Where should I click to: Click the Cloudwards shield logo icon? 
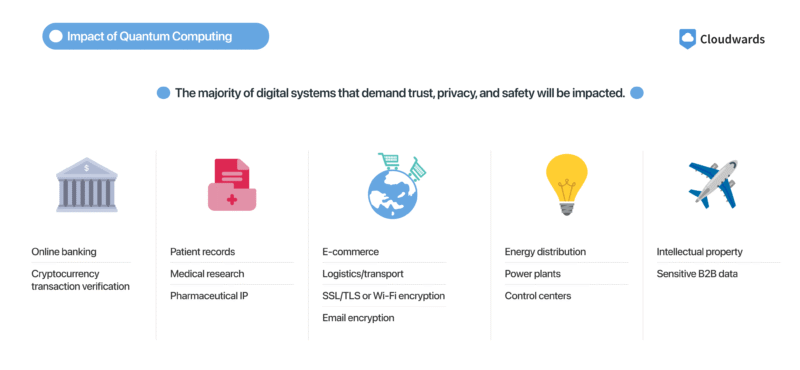coord(687,39)
